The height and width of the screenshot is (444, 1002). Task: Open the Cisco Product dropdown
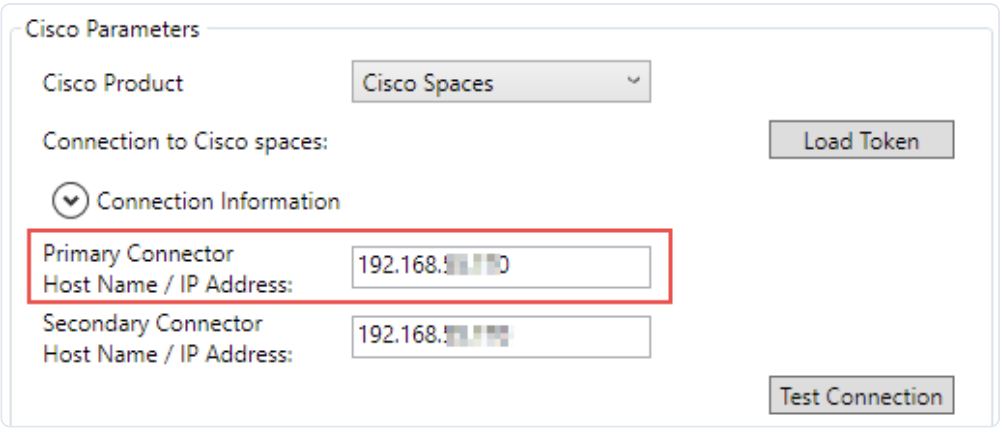[x=500, y=83]
